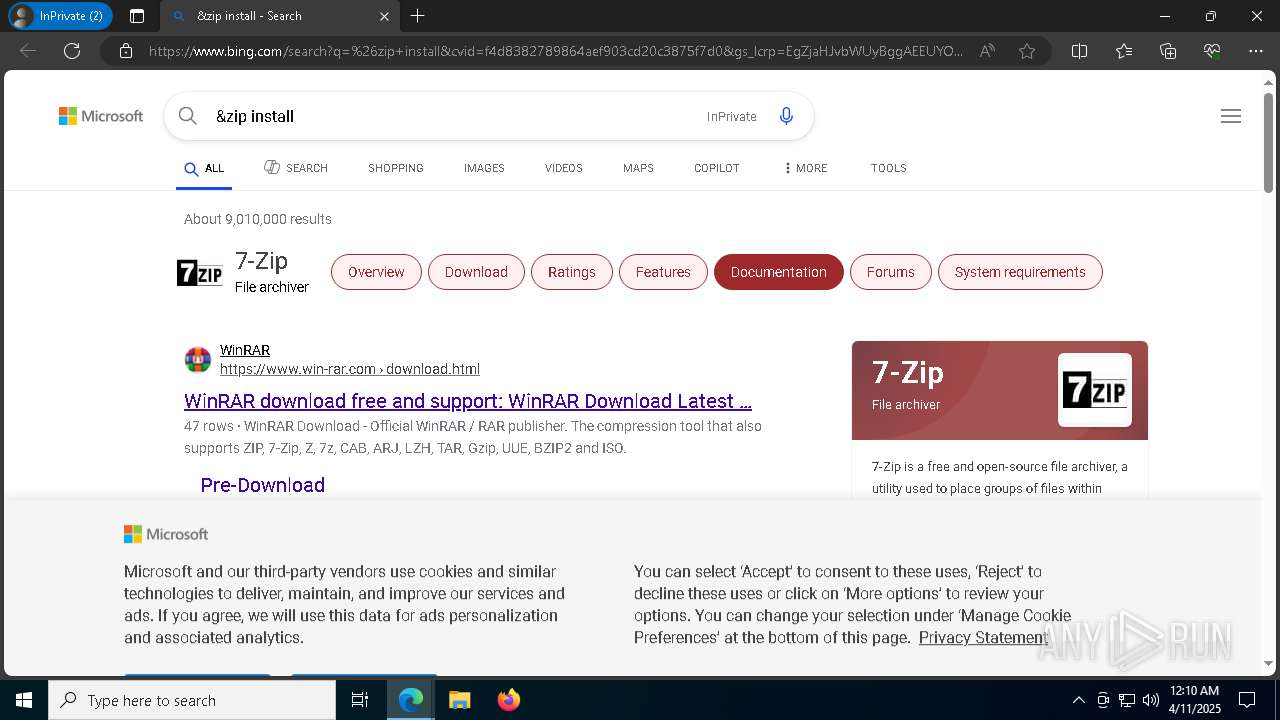Select the System requirements pill

pos(1020,272)
